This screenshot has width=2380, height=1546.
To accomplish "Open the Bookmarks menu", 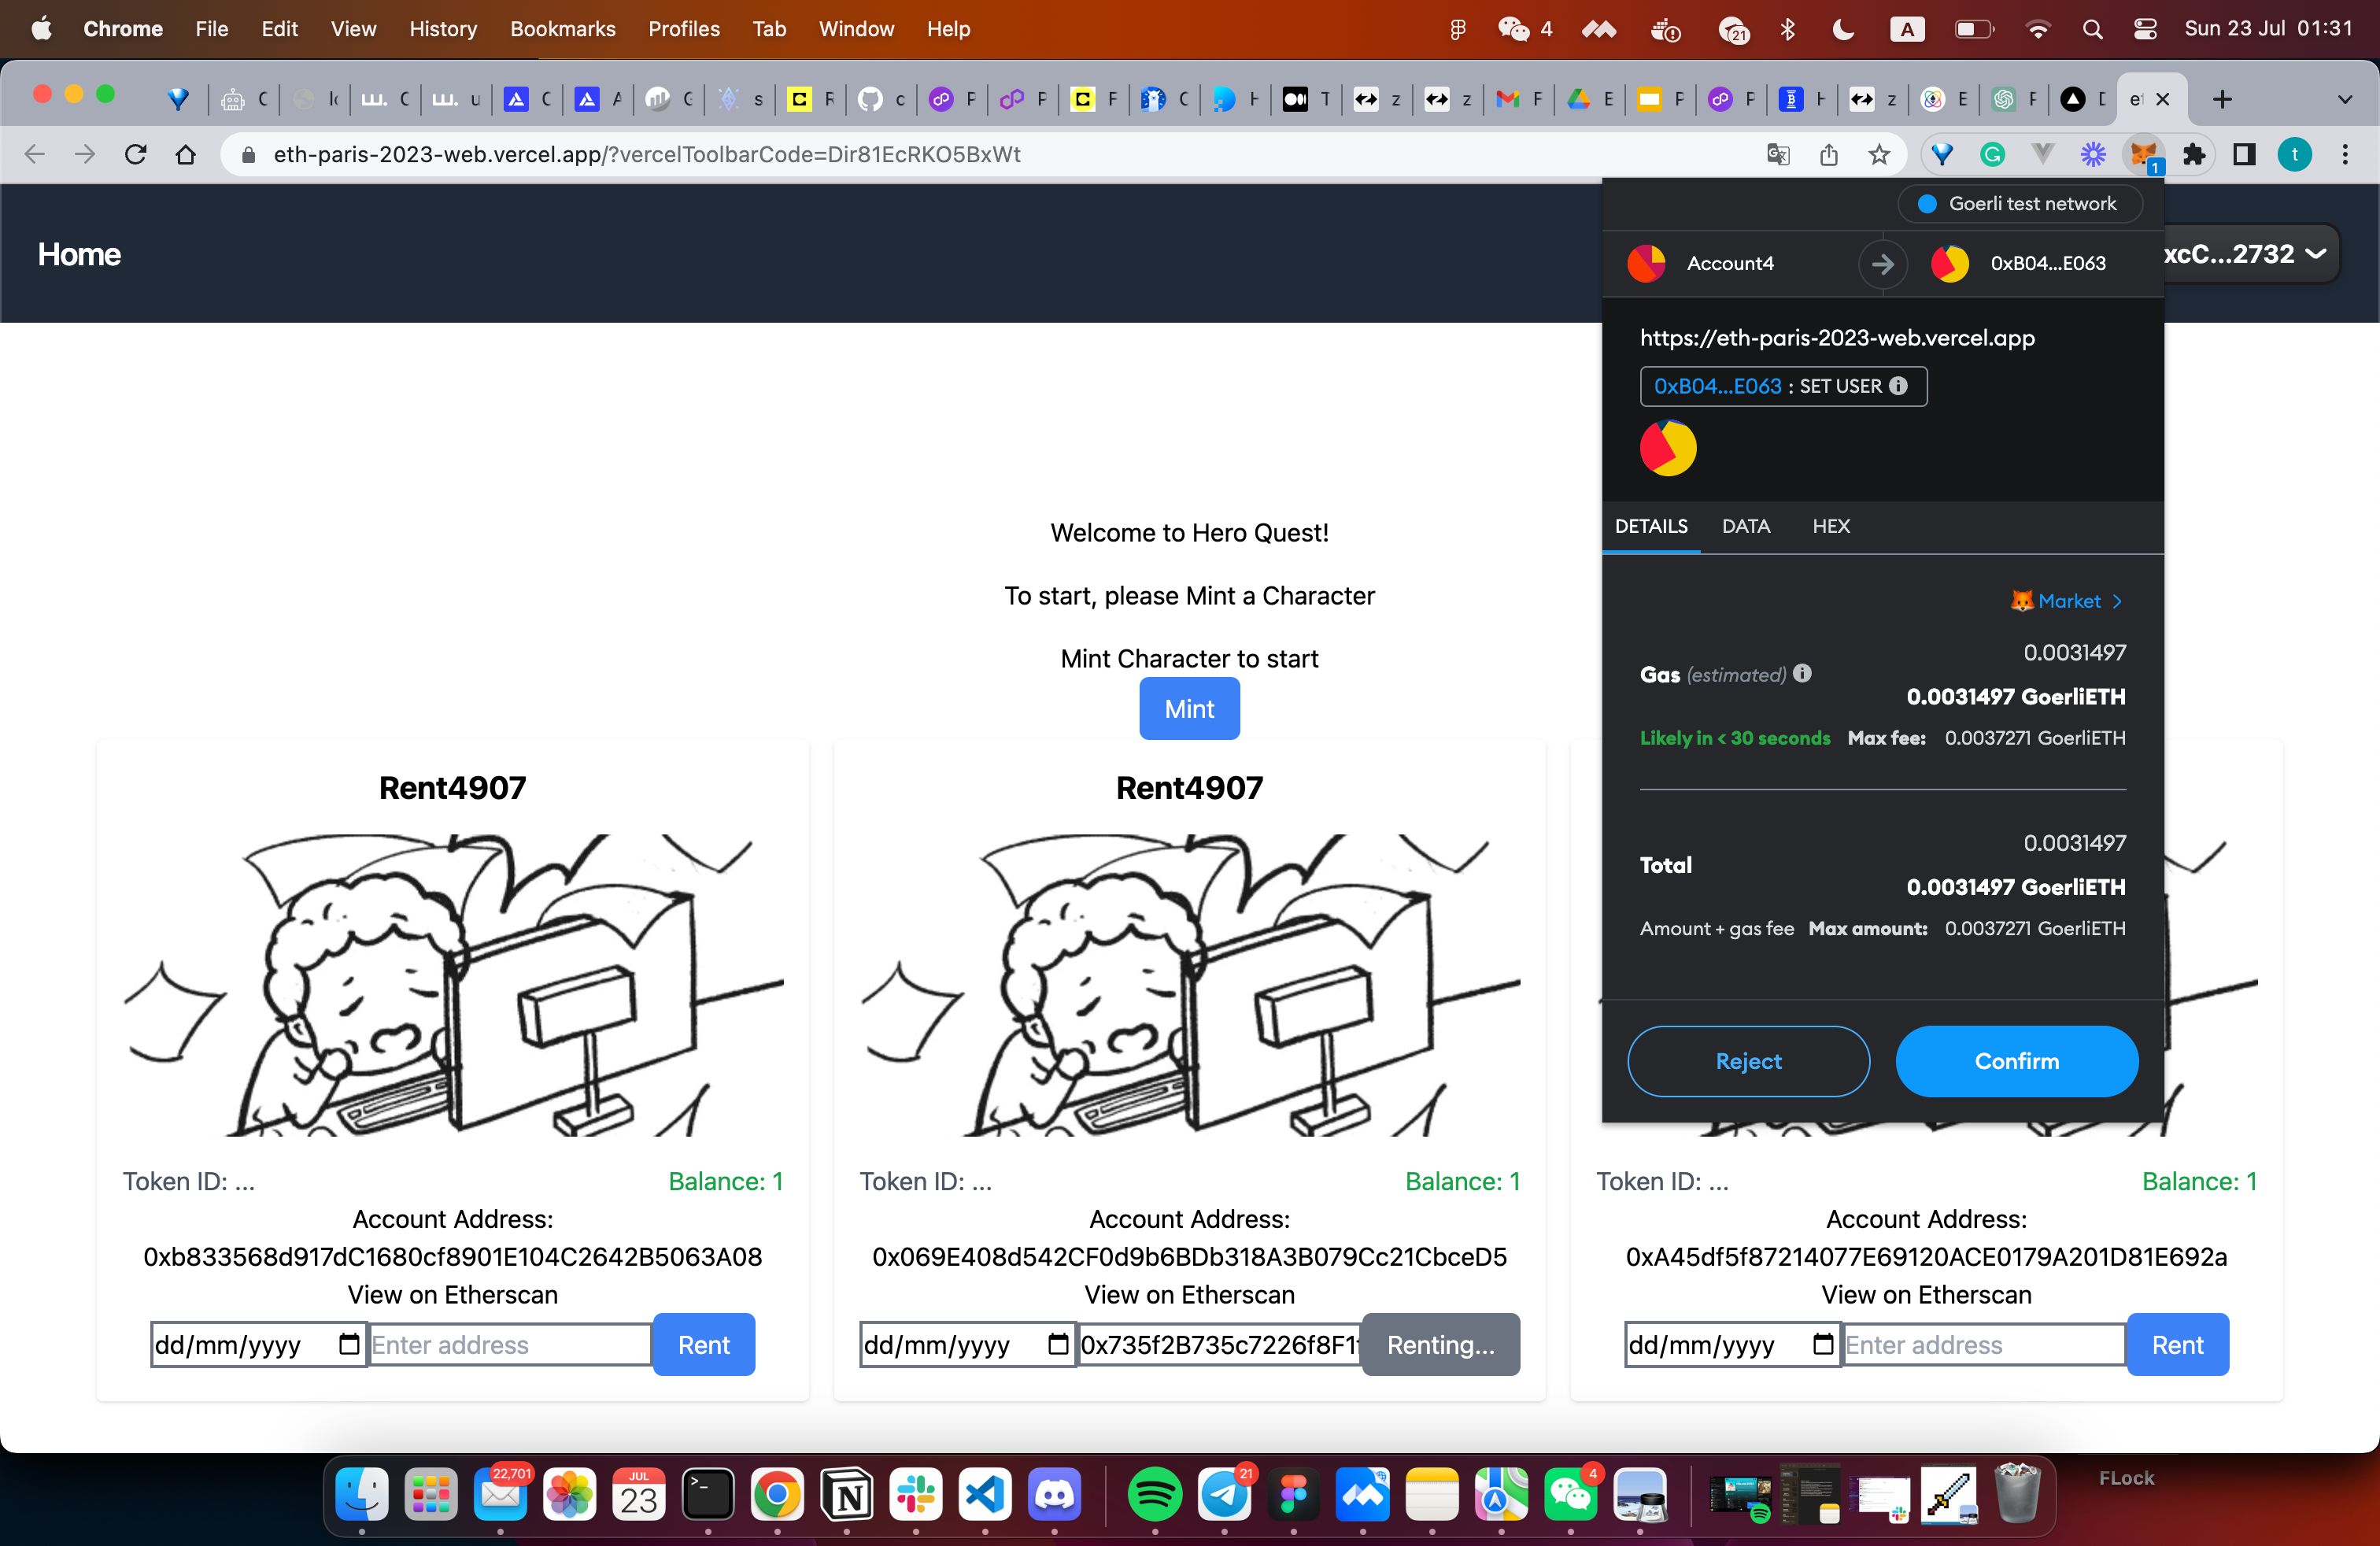I will (562, 29).
